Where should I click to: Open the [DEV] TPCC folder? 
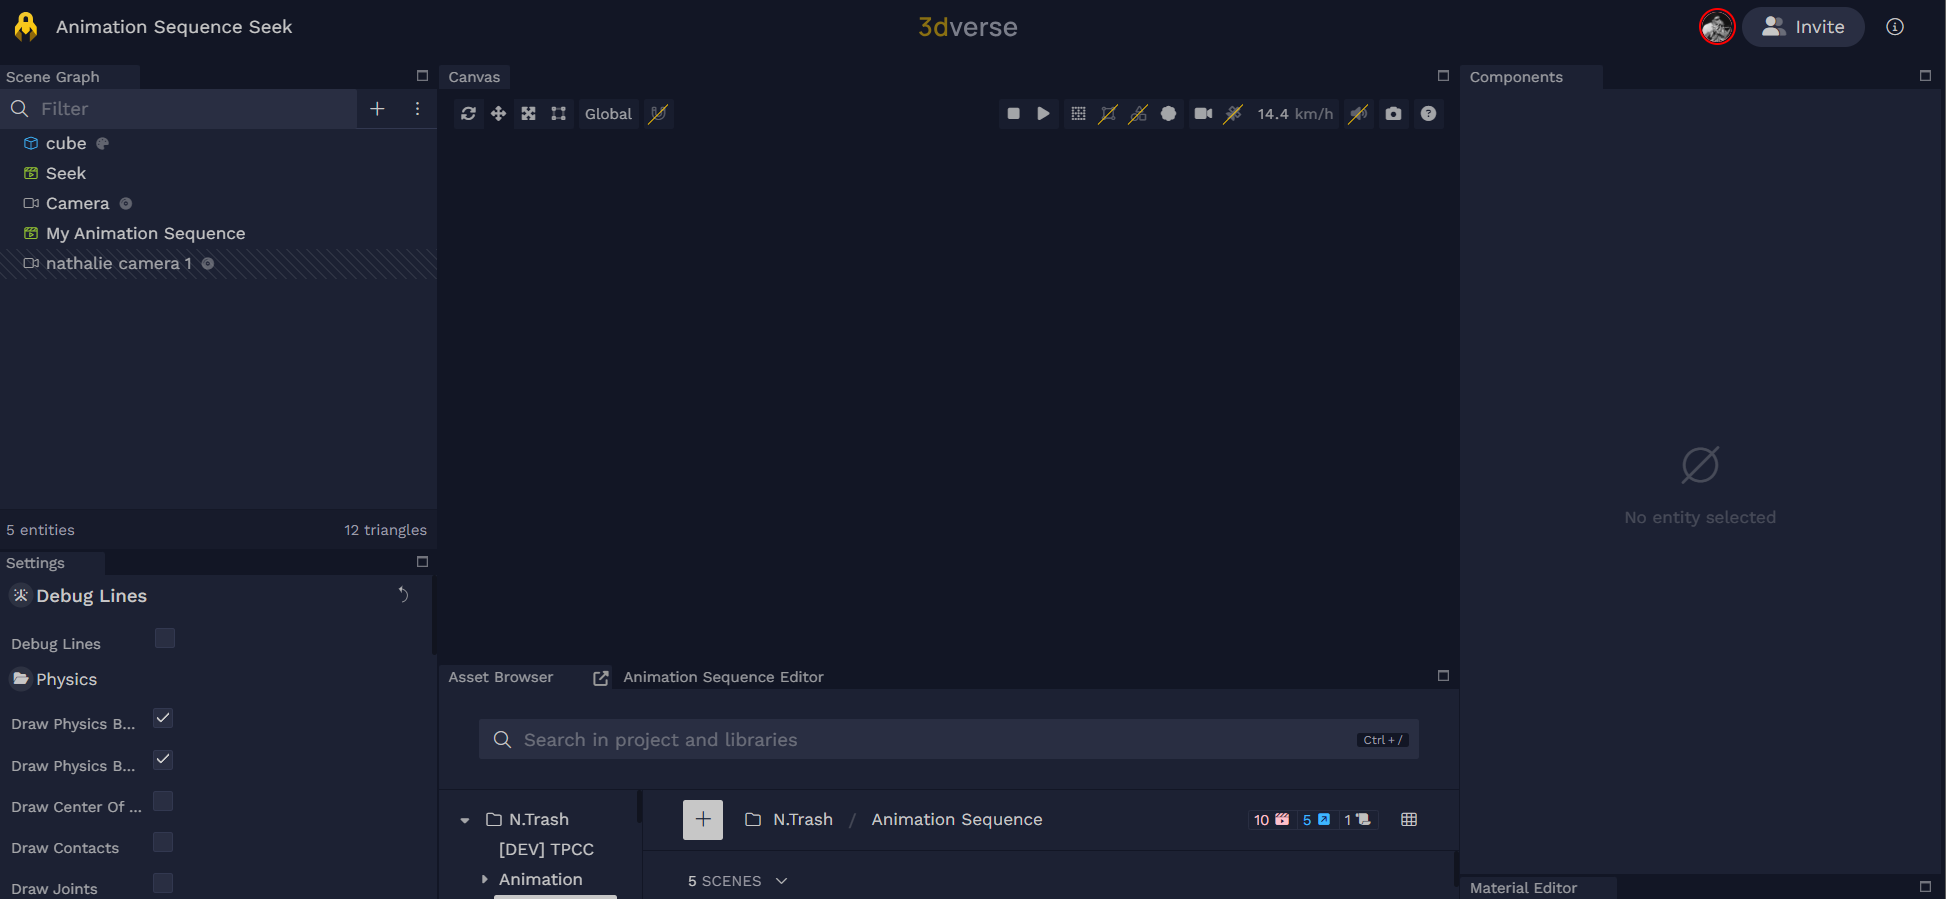[546, 849]
